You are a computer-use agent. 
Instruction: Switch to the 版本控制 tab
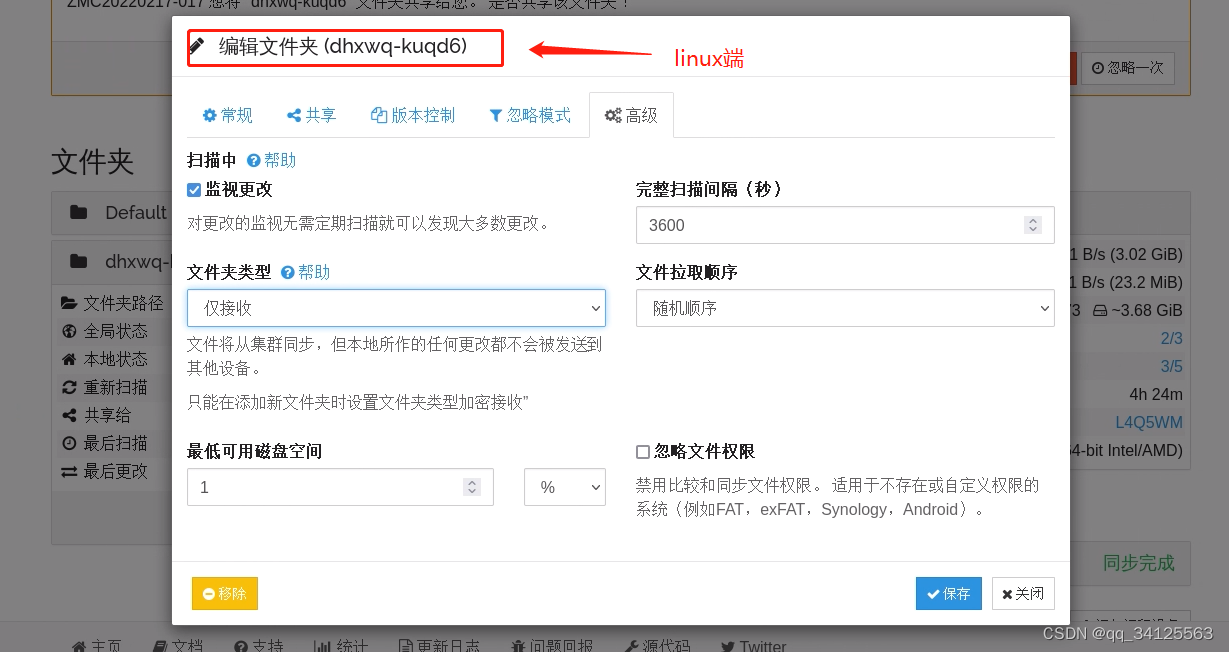tap(413, 114)
